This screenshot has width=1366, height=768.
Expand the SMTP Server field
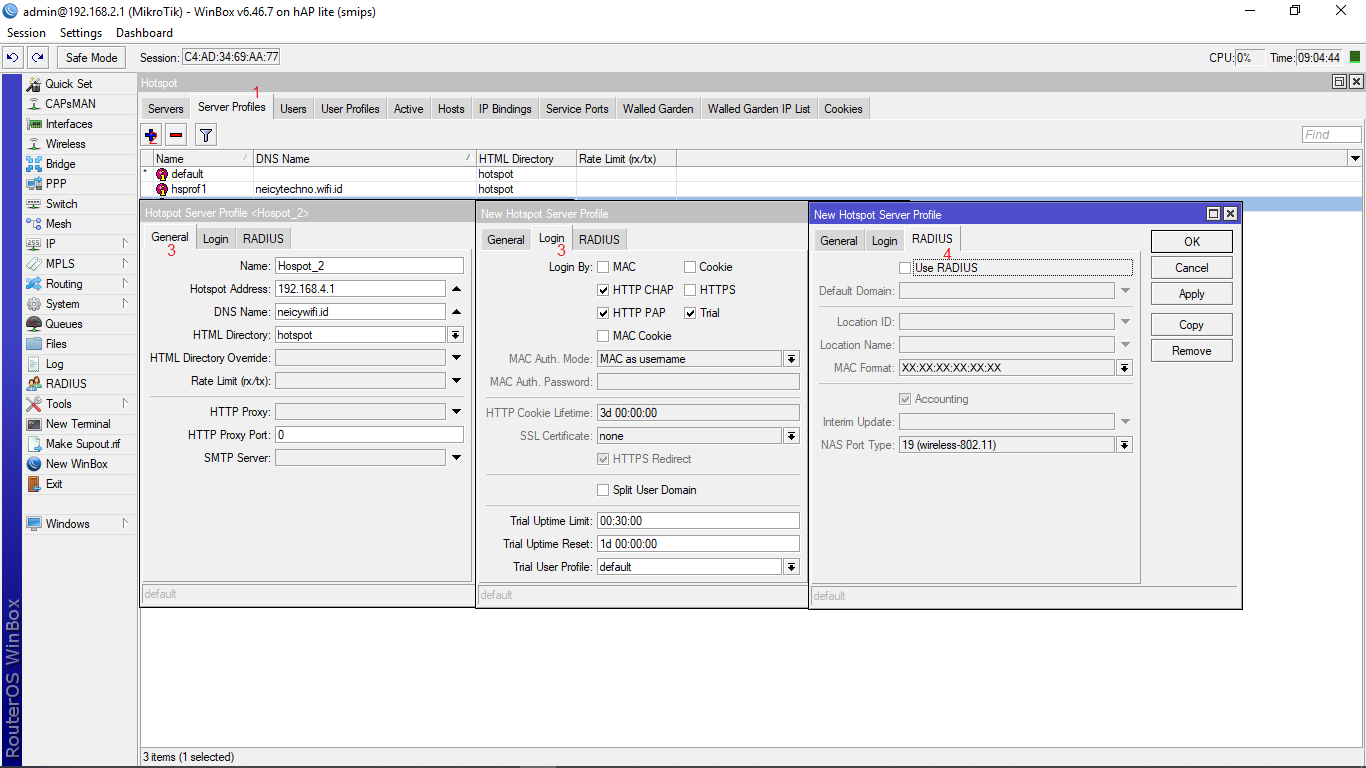(x=456, y=458)
